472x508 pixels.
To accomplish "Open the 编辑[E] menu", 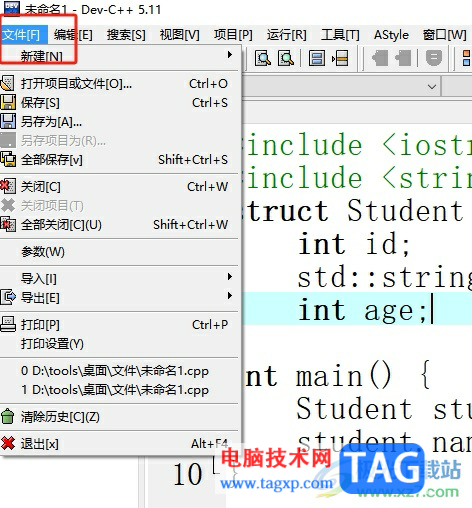I will [73, 35].
